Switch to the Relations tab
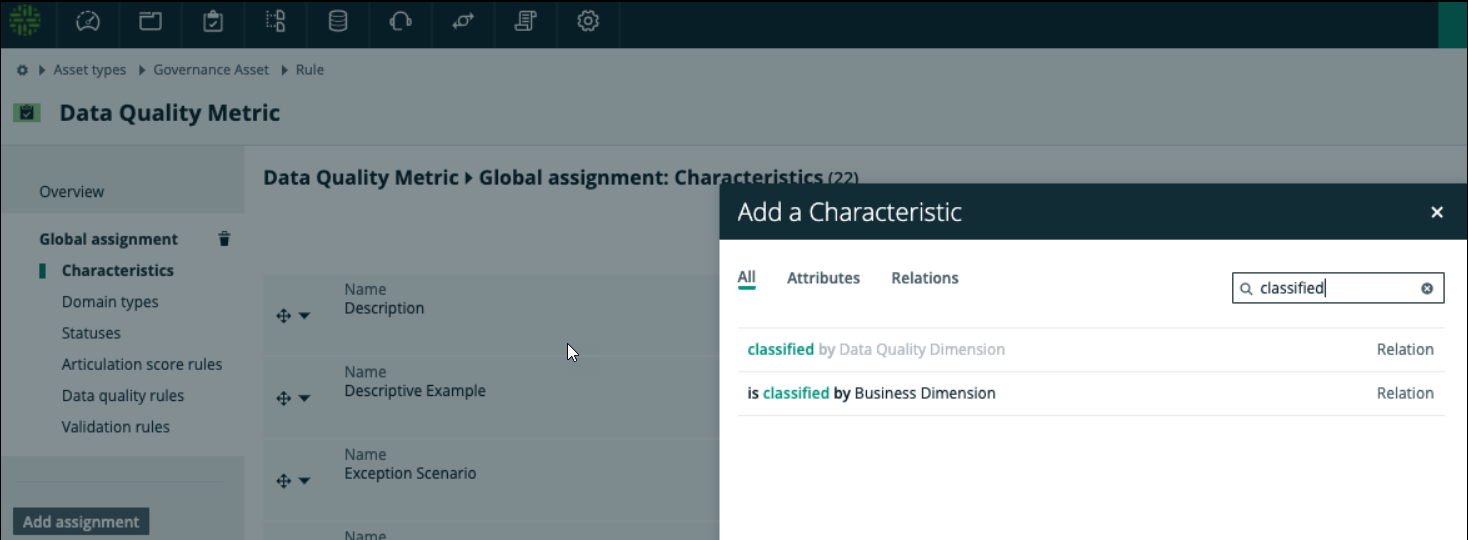This screenshot has height=540, width=1468. [924, 278]
